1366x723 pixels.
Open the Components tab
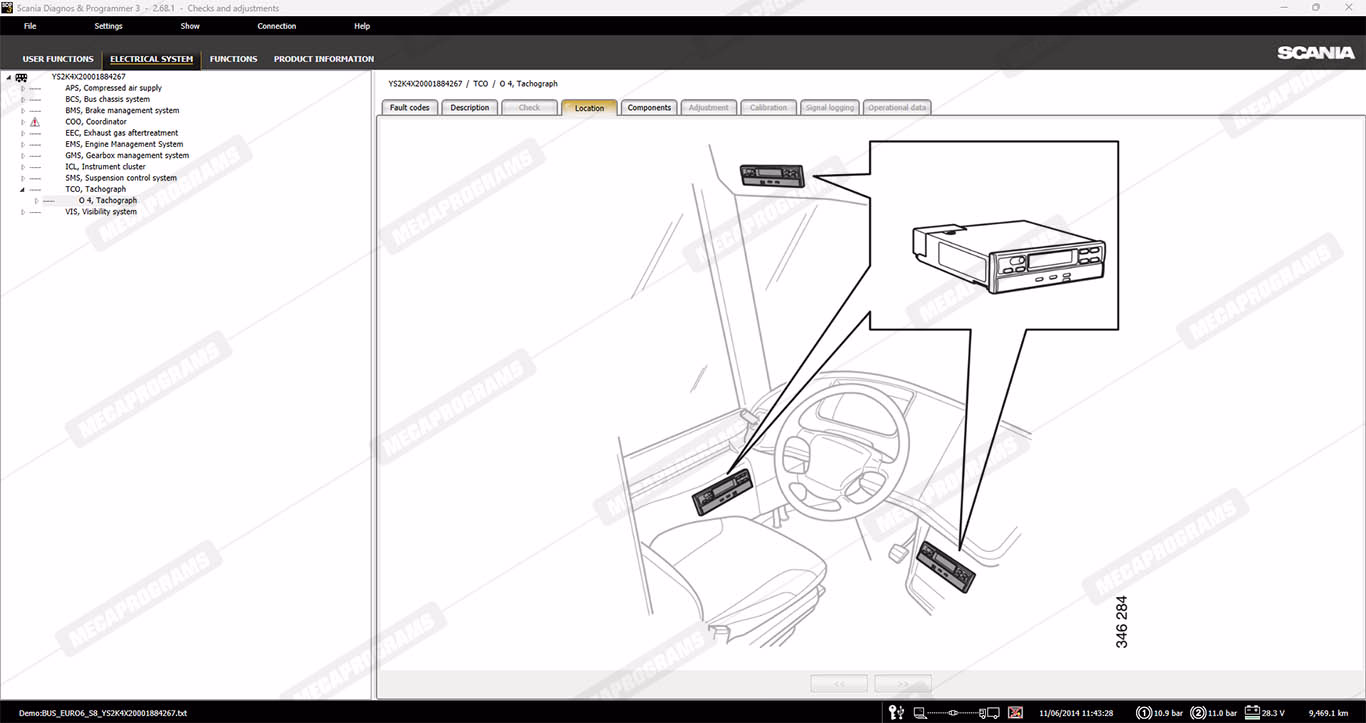click(649, 108)
